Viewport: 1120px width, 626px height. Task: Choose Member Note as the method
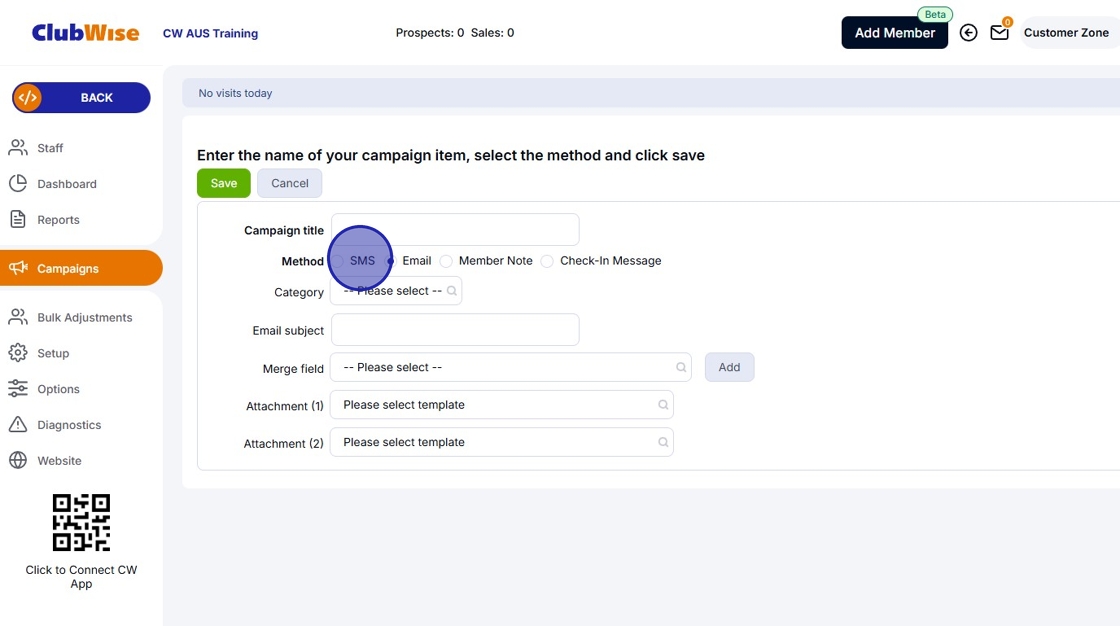(445, 260)
